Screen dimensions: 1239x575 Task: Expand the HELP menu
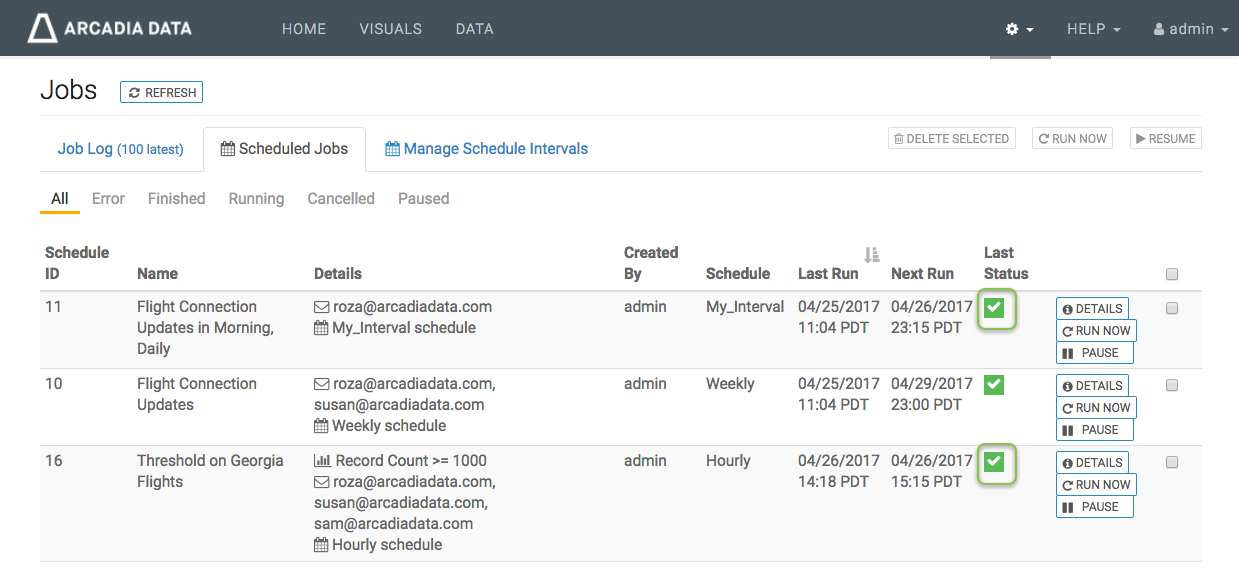click(x=1093, y=30)
